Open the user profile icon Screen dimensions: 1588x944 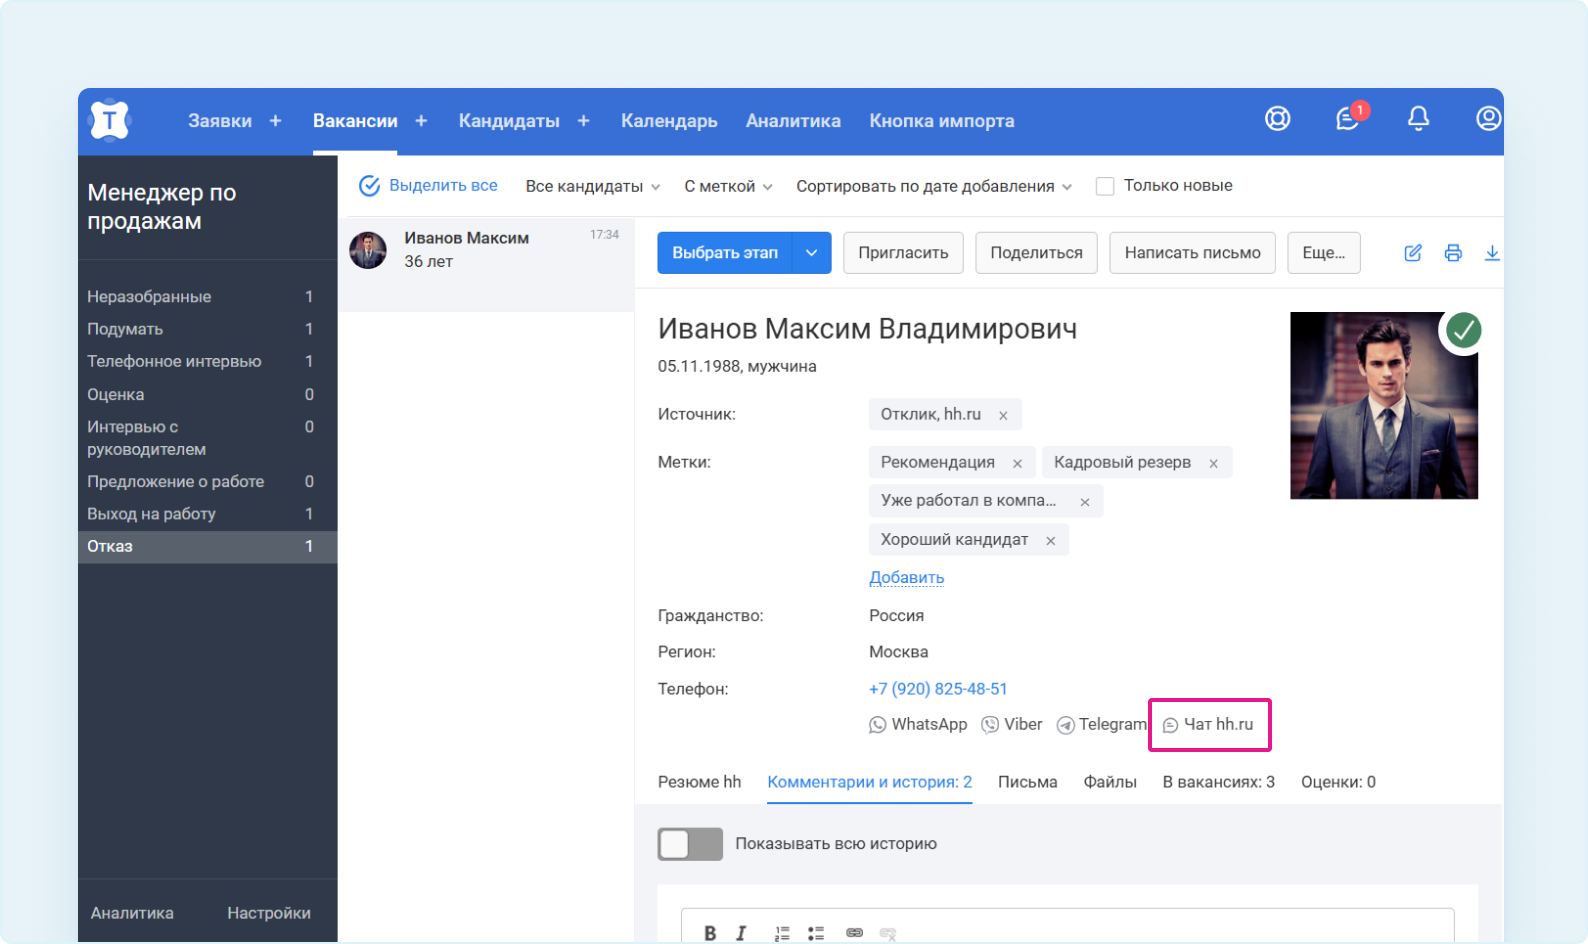1488,119
